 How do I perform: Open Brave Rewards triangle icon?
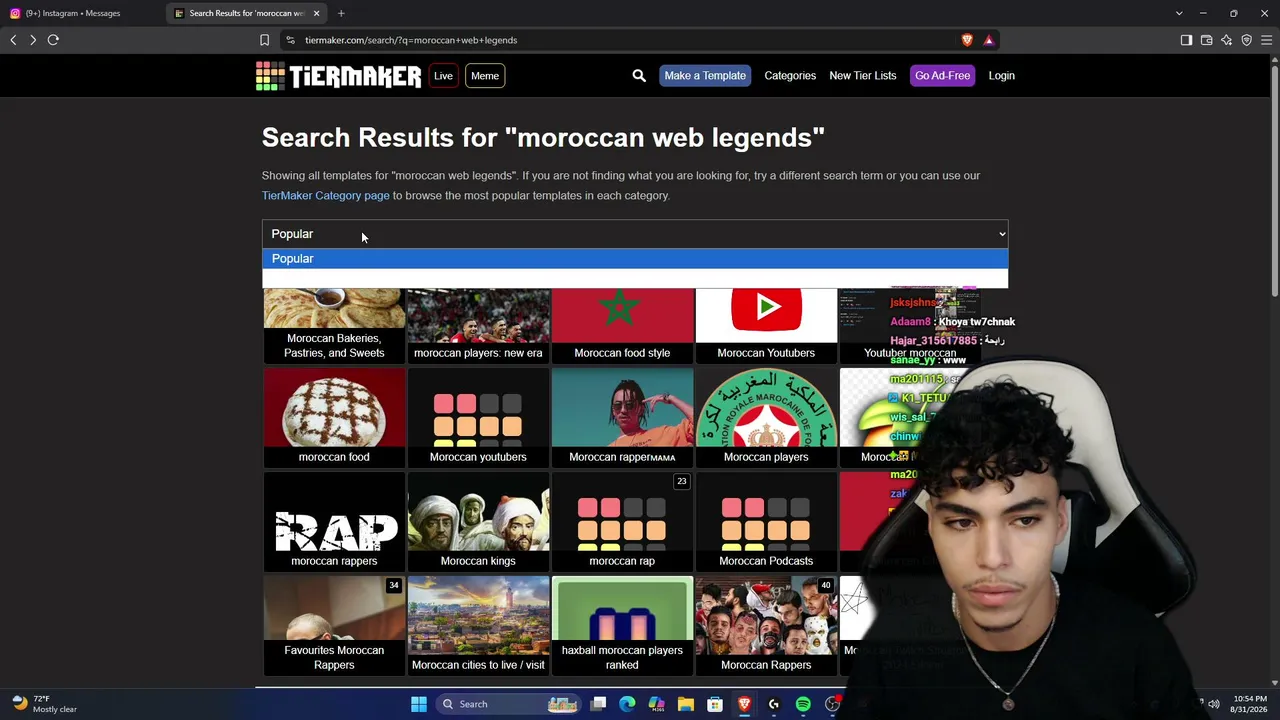tap(988, 40)
